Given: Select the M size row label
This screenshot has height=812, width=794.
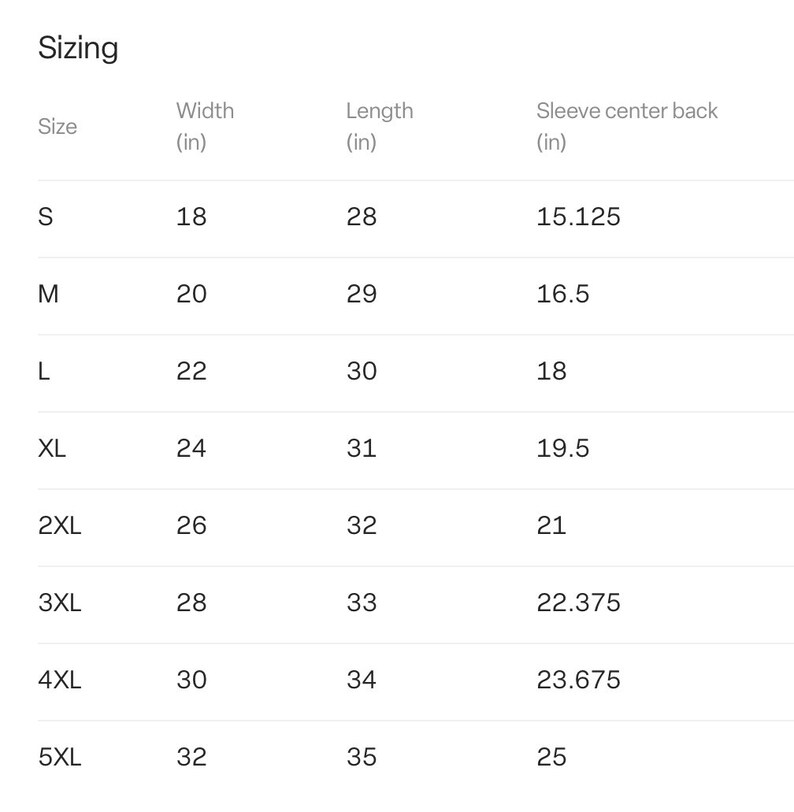Looking at the screenshot, I should (48, 294).
